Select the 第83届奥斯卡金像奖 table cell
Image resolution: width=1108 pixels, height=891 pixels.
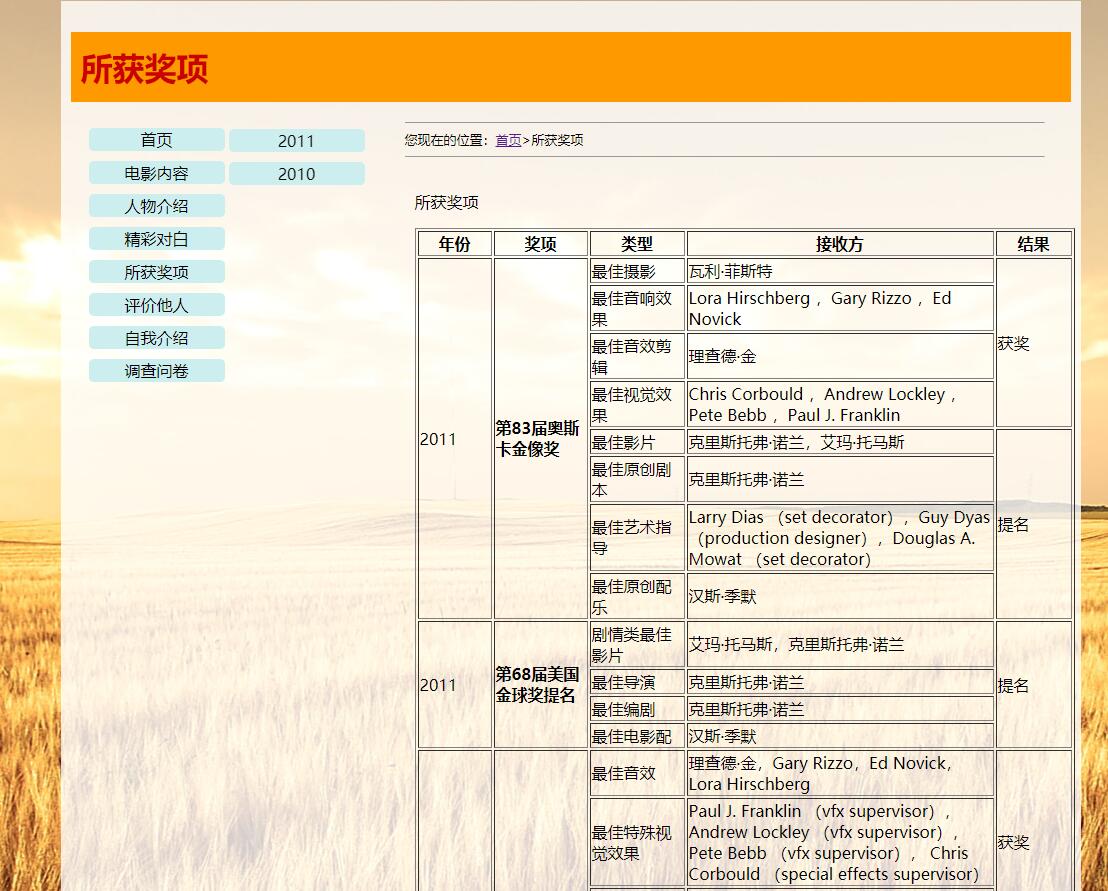tap(539, 439)
